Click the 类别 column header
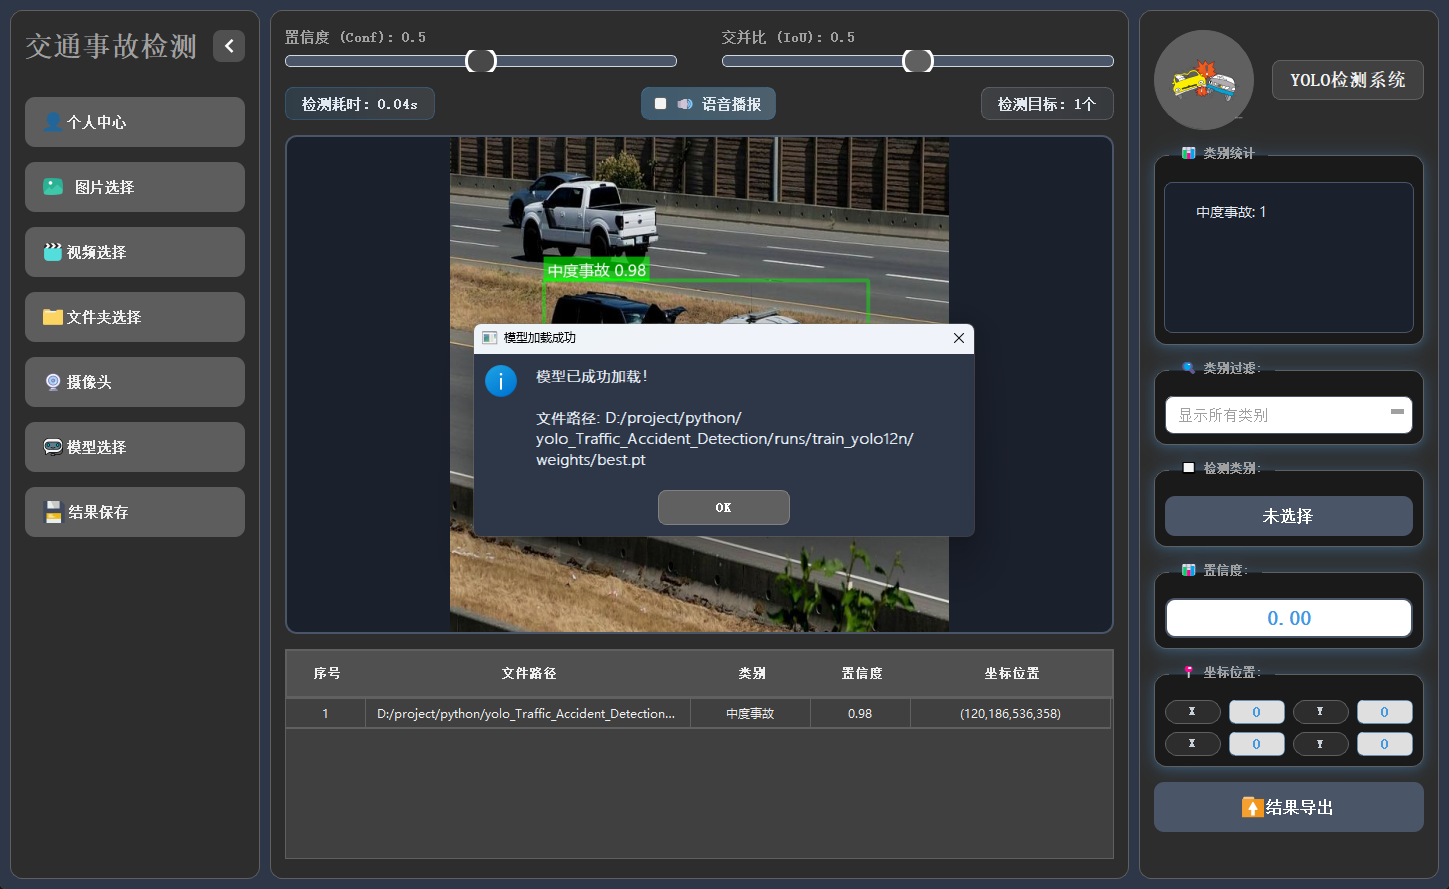This screenshot has height=889, width=1449. pyautogui.click(x=751, y=673)
